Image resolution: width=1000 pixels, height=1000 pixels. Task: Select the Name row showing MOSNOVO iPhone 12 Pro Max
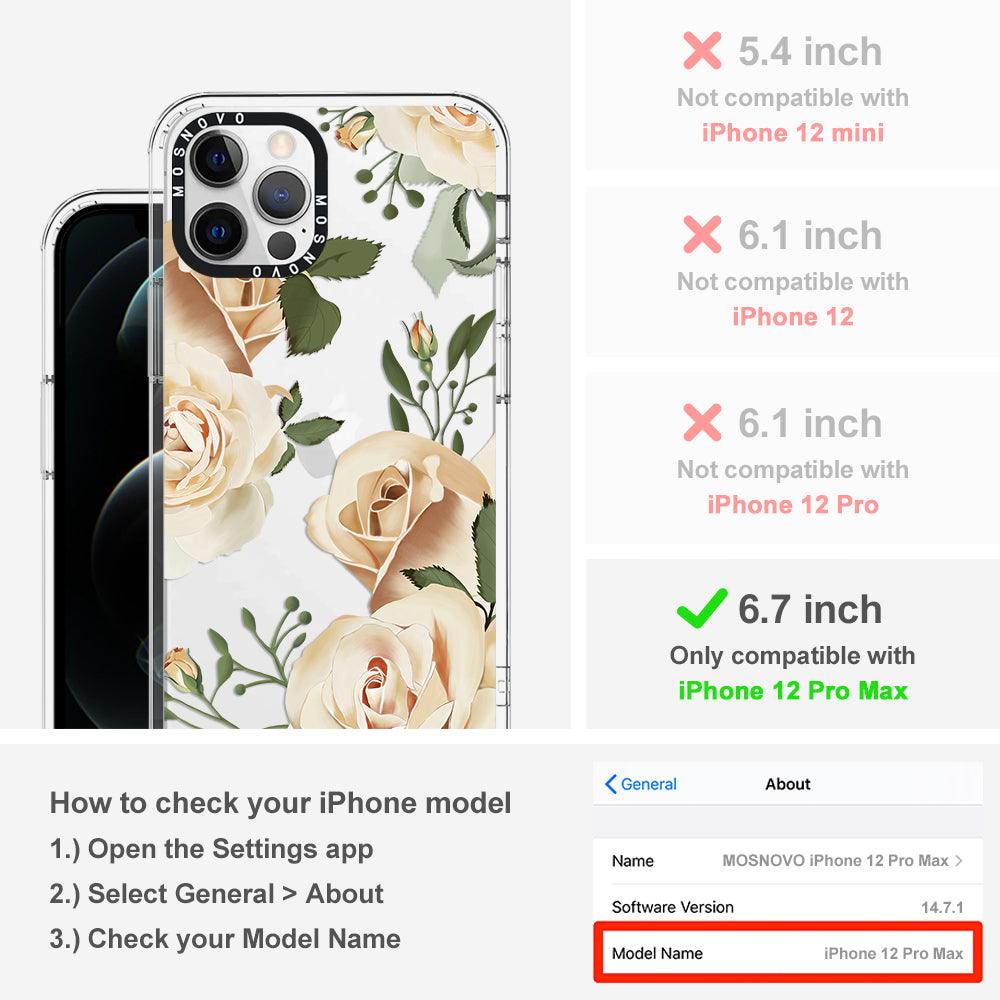click(788, 861)
